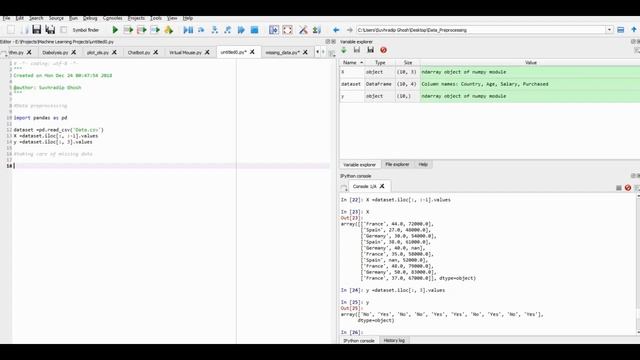Select dataset row in Variable explorer

point(490,84)
